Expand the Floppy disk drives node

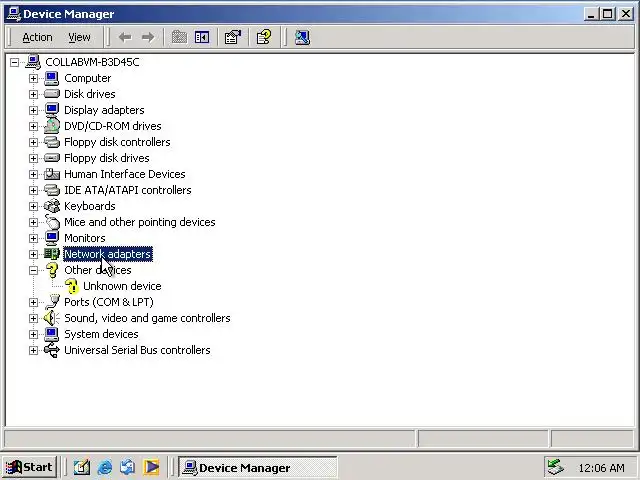[33, 158]
